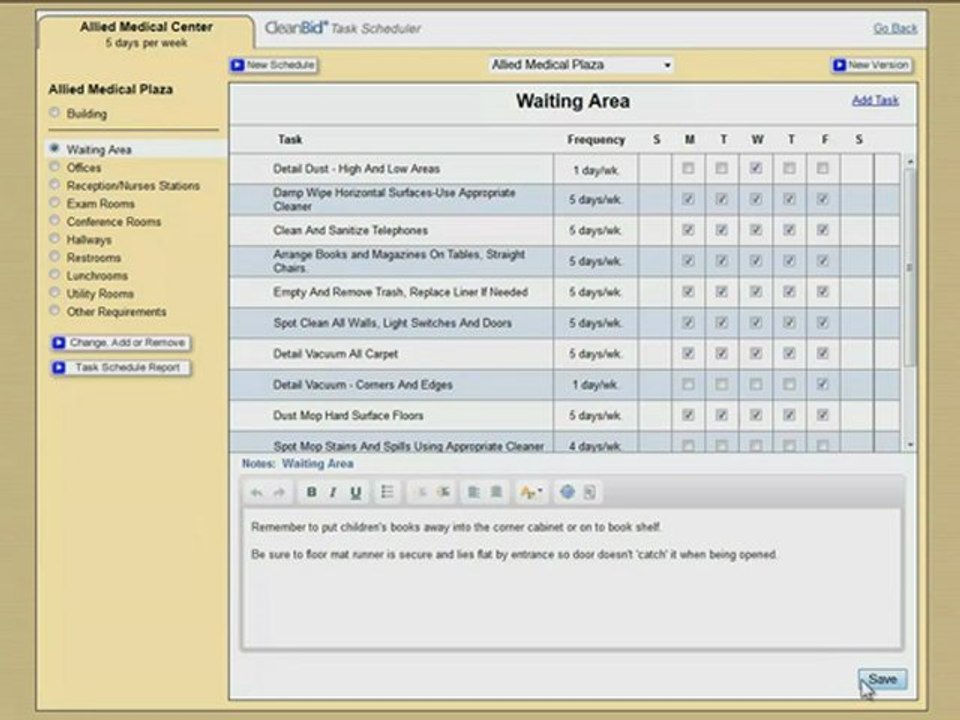This screenshot has width=960, height=720.
Task: Toggle italic formatting in notes editor
Action: 333,492
